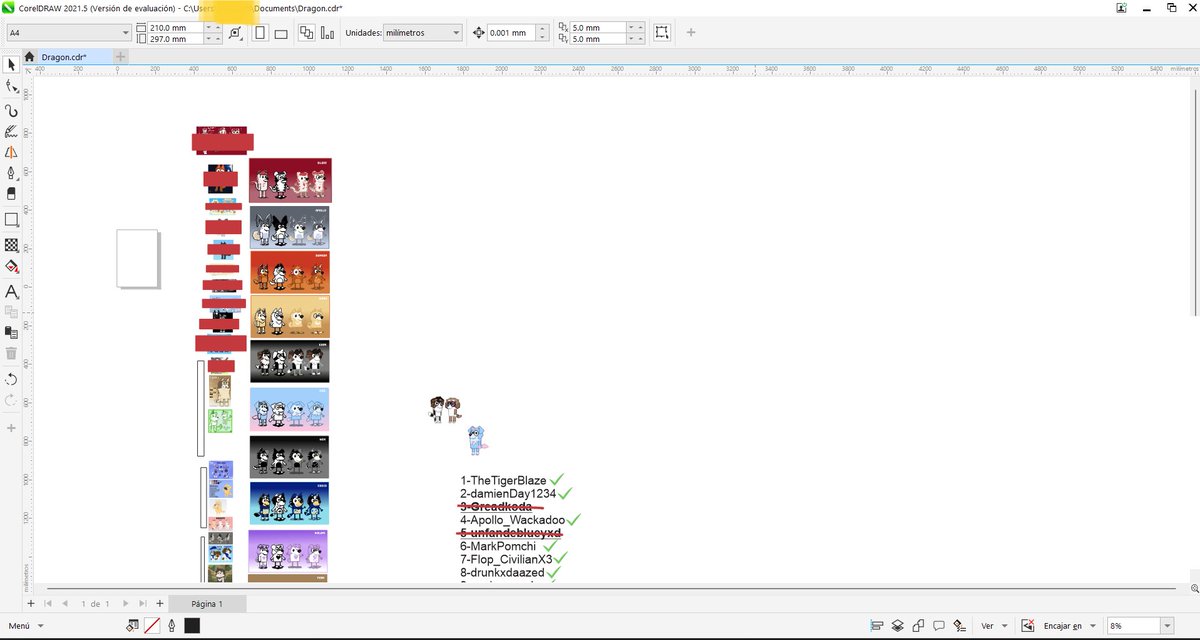Open a new document tab with plus
This screenshot has width=1200, height=640.
tap(120, 57)
